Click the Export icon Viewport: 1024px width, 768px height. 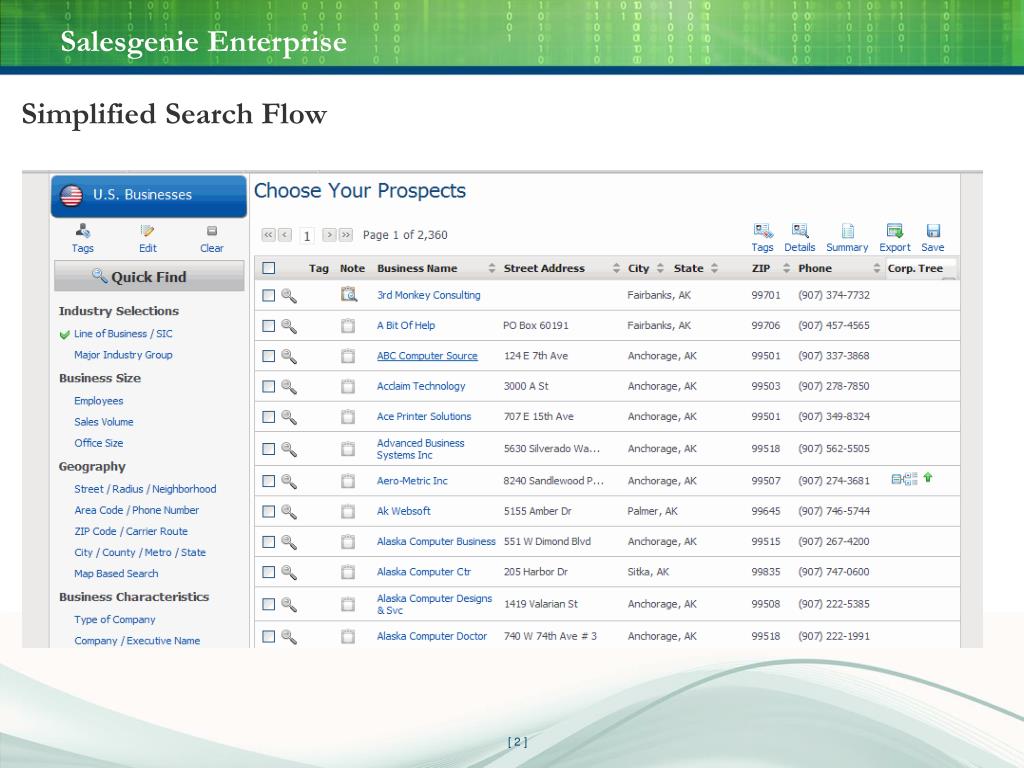(895, 231)
